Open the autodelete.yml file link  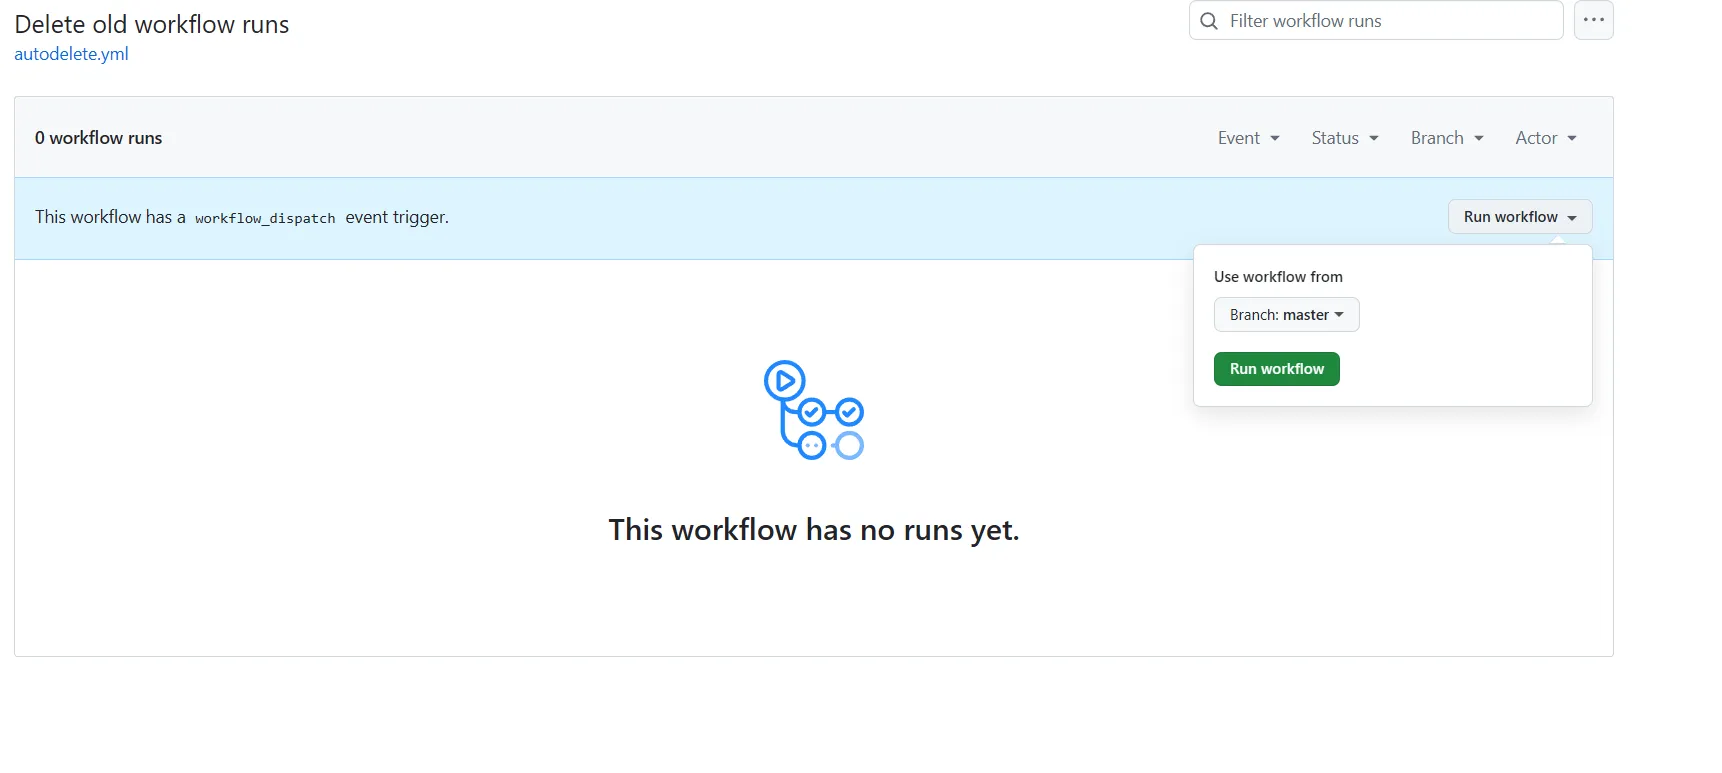click(71, 54)
